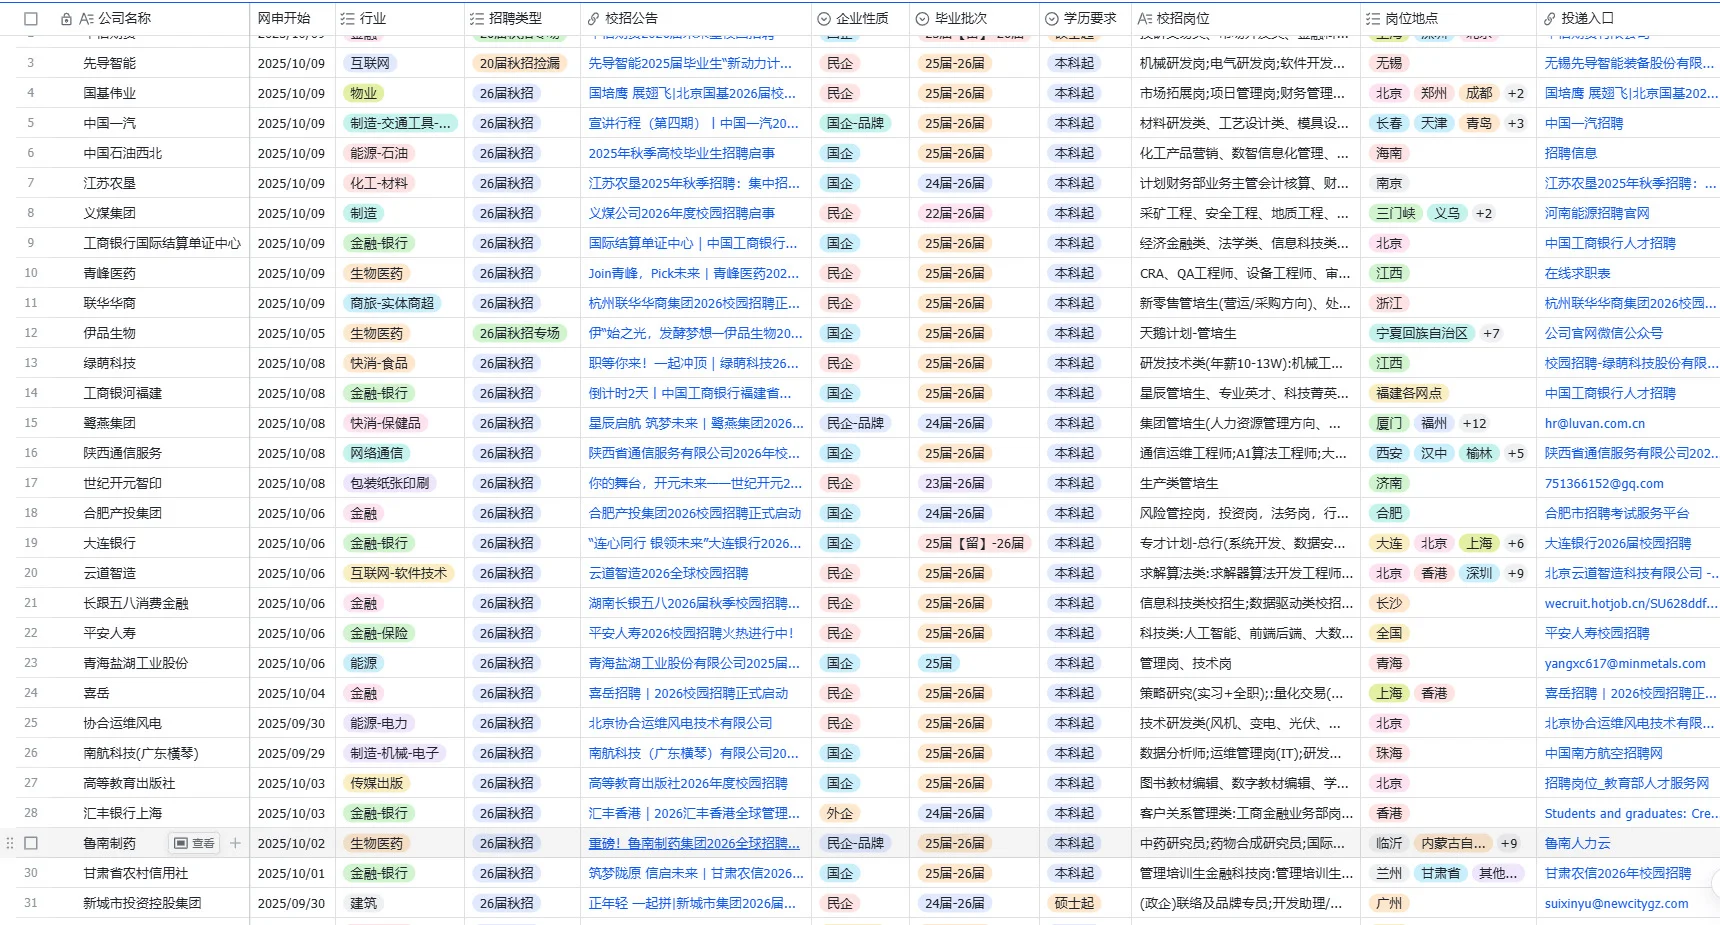Click the +12 locations overflow for 鹭燕集团
This screenshot has height=925, width=1720.
(x=1474, y=423)
